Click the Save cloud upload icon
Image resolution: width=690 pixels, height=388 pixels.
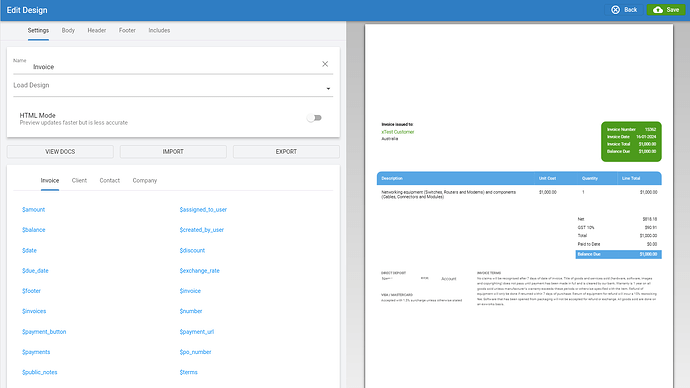click(x=658, y=10)
